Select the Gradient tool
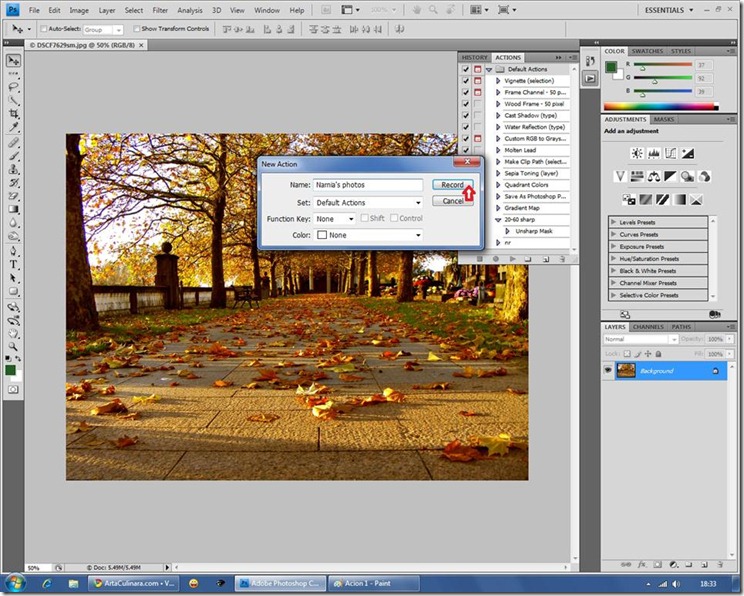 click(x=13, y=209)
